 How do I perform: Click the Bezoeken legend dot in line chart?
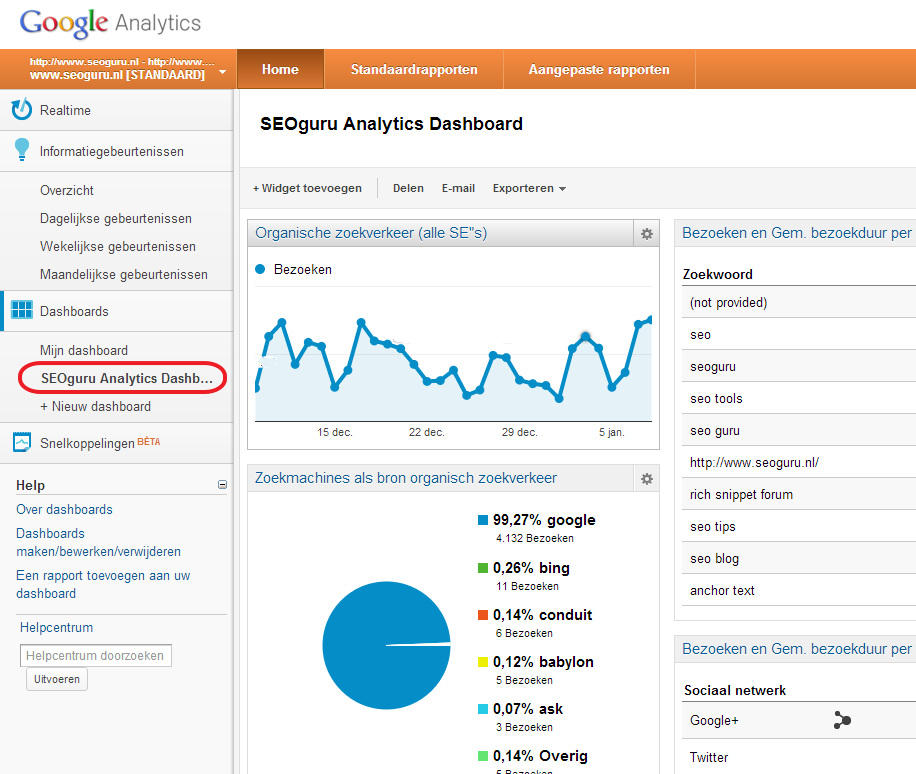click(x=261, y=269)
